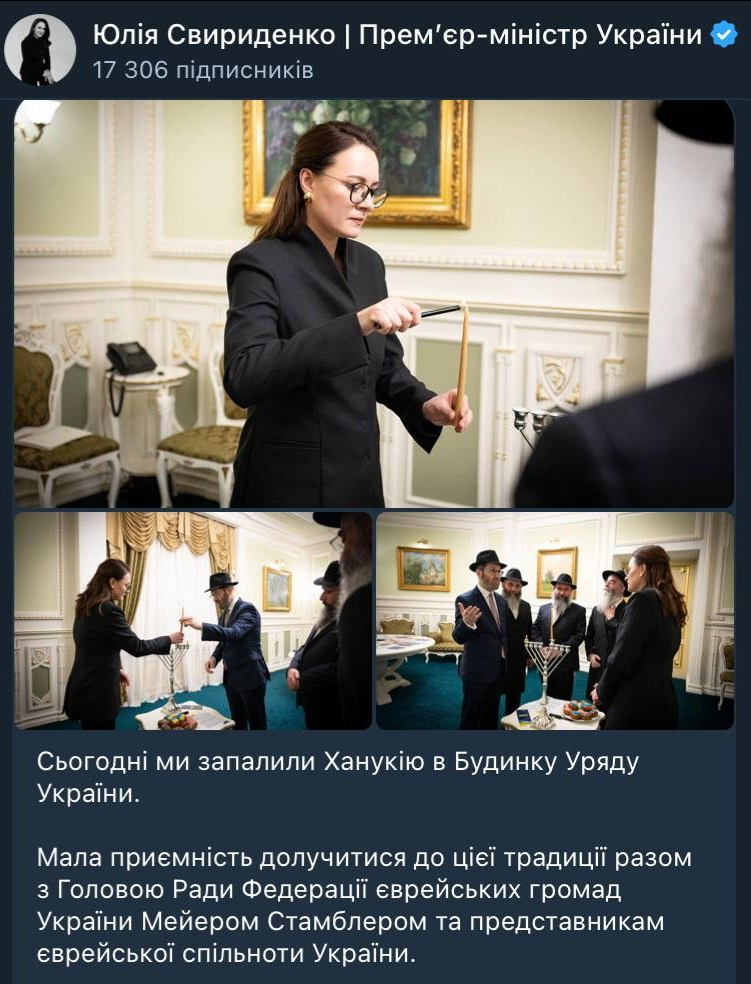The width and height of the screenshot is (751, 984).
Task: Open the large candle-lighting photo
Action: [x=374, y=304]
